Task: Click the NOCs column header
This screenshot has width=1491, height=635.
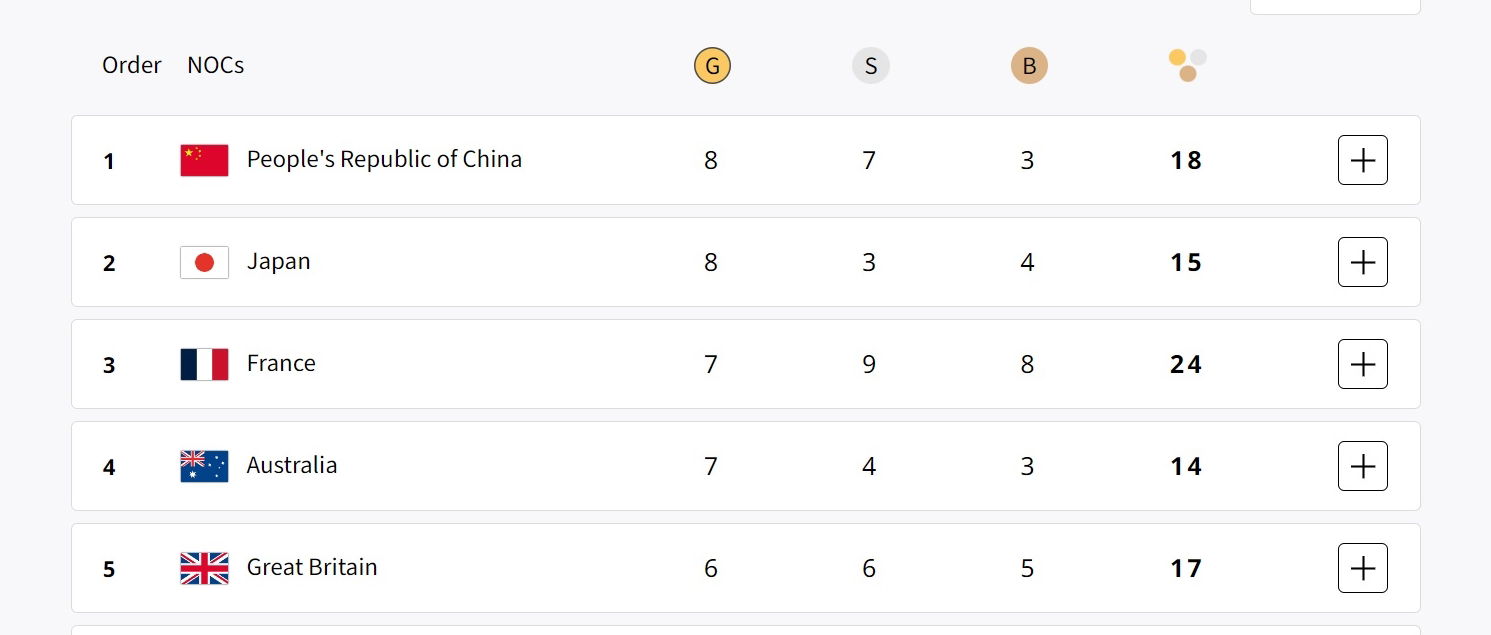Action: pos(215,65)
